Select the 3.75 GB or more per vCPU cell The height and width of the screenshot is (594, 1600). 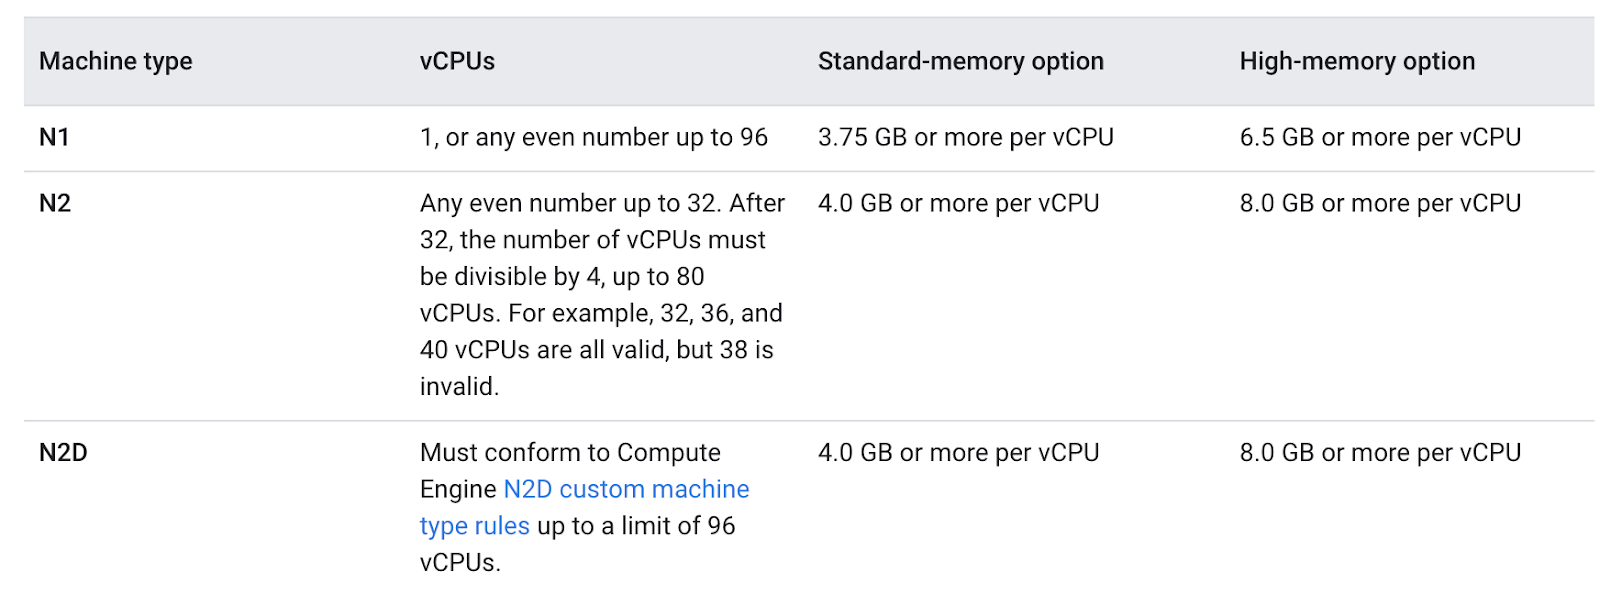[965, 137]
